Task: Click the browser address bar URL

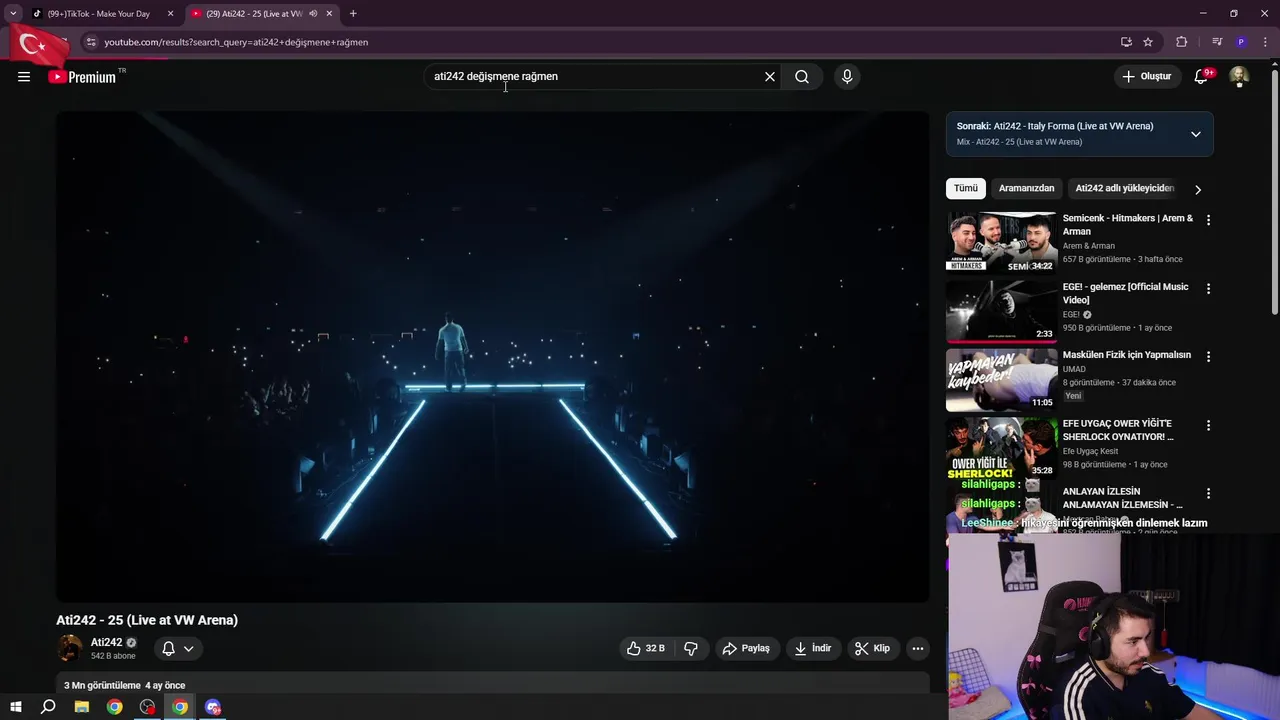Action: (x=236, y=42)
